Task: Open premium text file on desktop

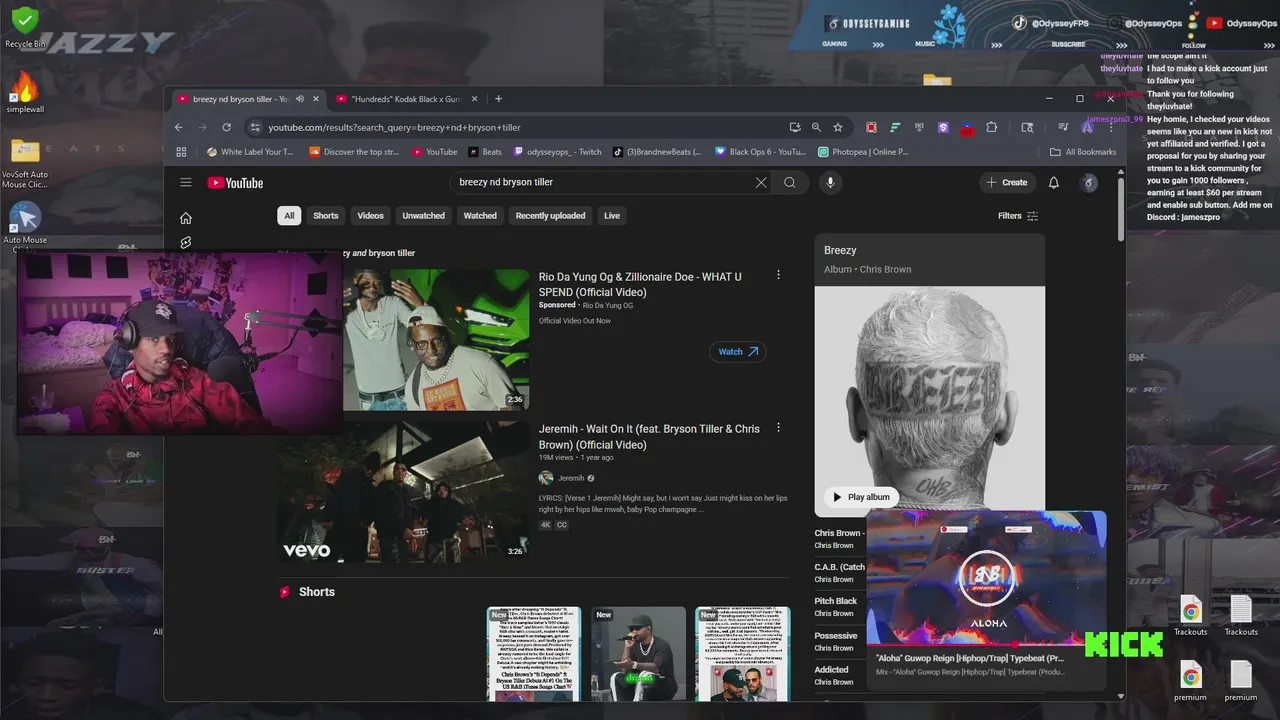Action: click(1240, 681)
